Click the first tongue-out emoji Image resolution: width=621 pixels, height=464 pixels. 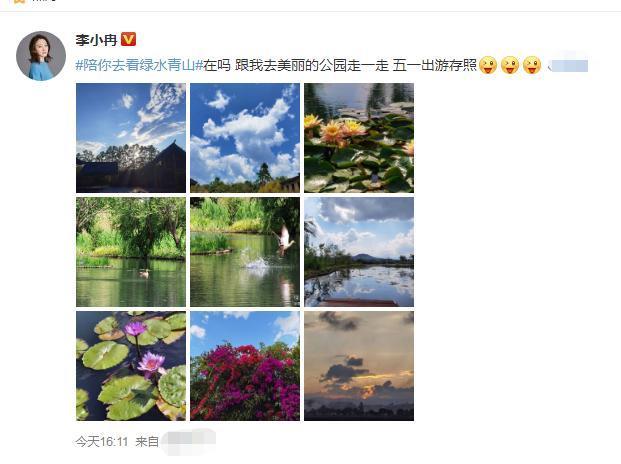[x=488, y=65]
